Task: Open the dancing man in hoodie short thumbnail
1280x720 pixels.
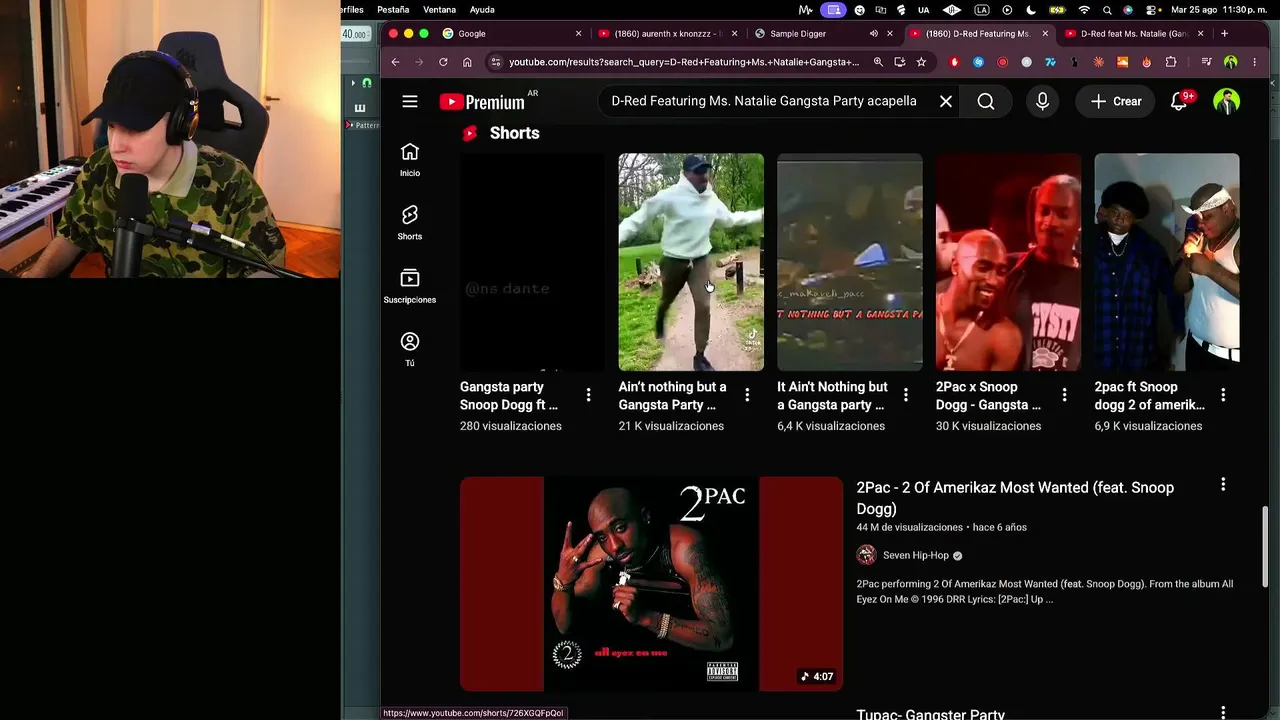Action: pyautogui.click(x=691, y=262)
